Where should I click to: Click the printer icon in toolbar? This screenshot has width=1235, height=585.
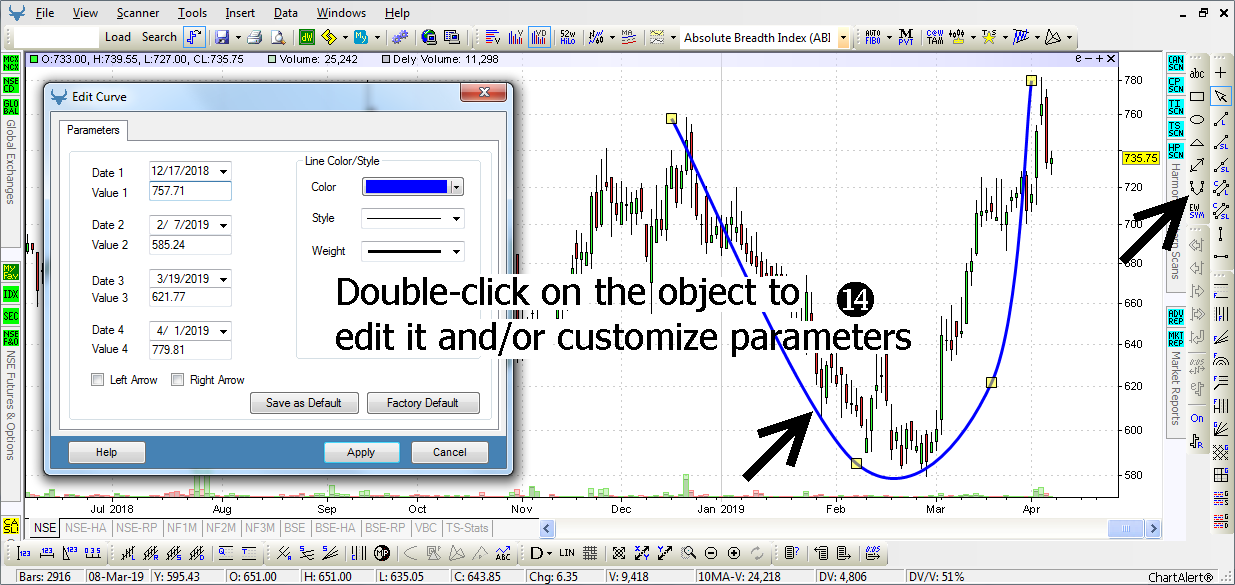254,37
